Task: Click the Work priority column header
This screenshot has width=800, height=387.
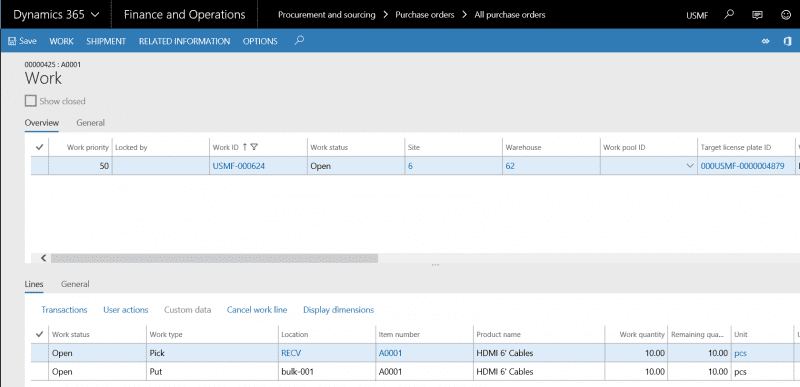Action: 88,147
